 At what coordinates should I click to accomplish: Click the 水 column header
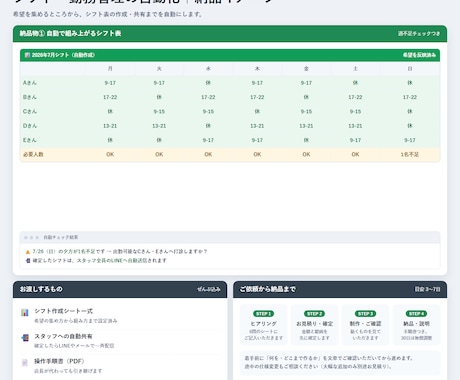208,69
